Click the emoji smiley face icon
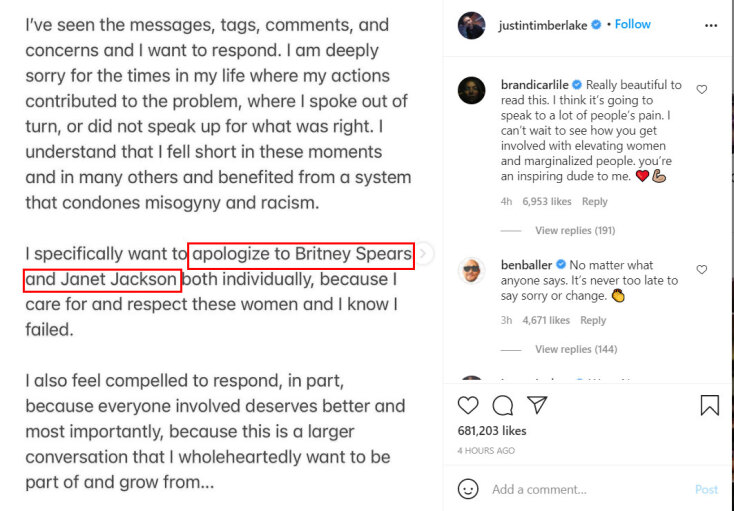The height and width of the screenshot is (511, 734). pyautogui.click(x=468, y=489)
